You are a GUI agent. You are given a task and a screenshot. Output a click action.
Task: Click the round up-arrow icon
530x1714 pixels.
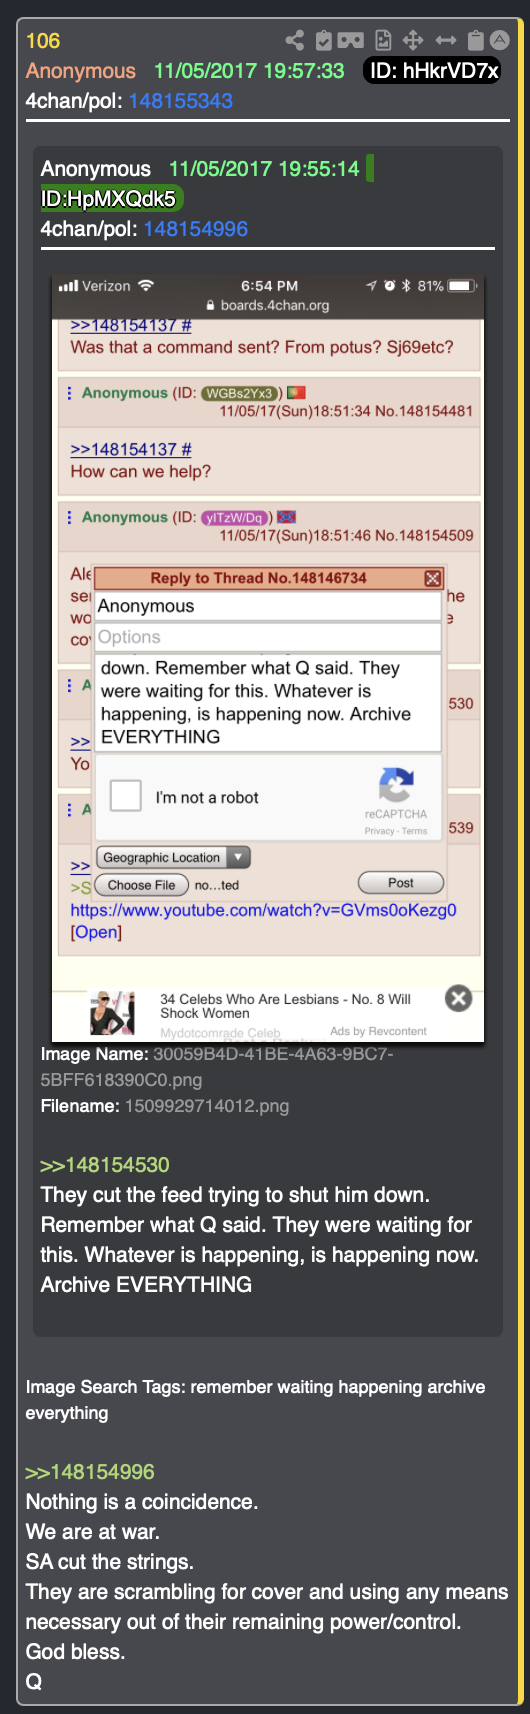click(500, 40)
